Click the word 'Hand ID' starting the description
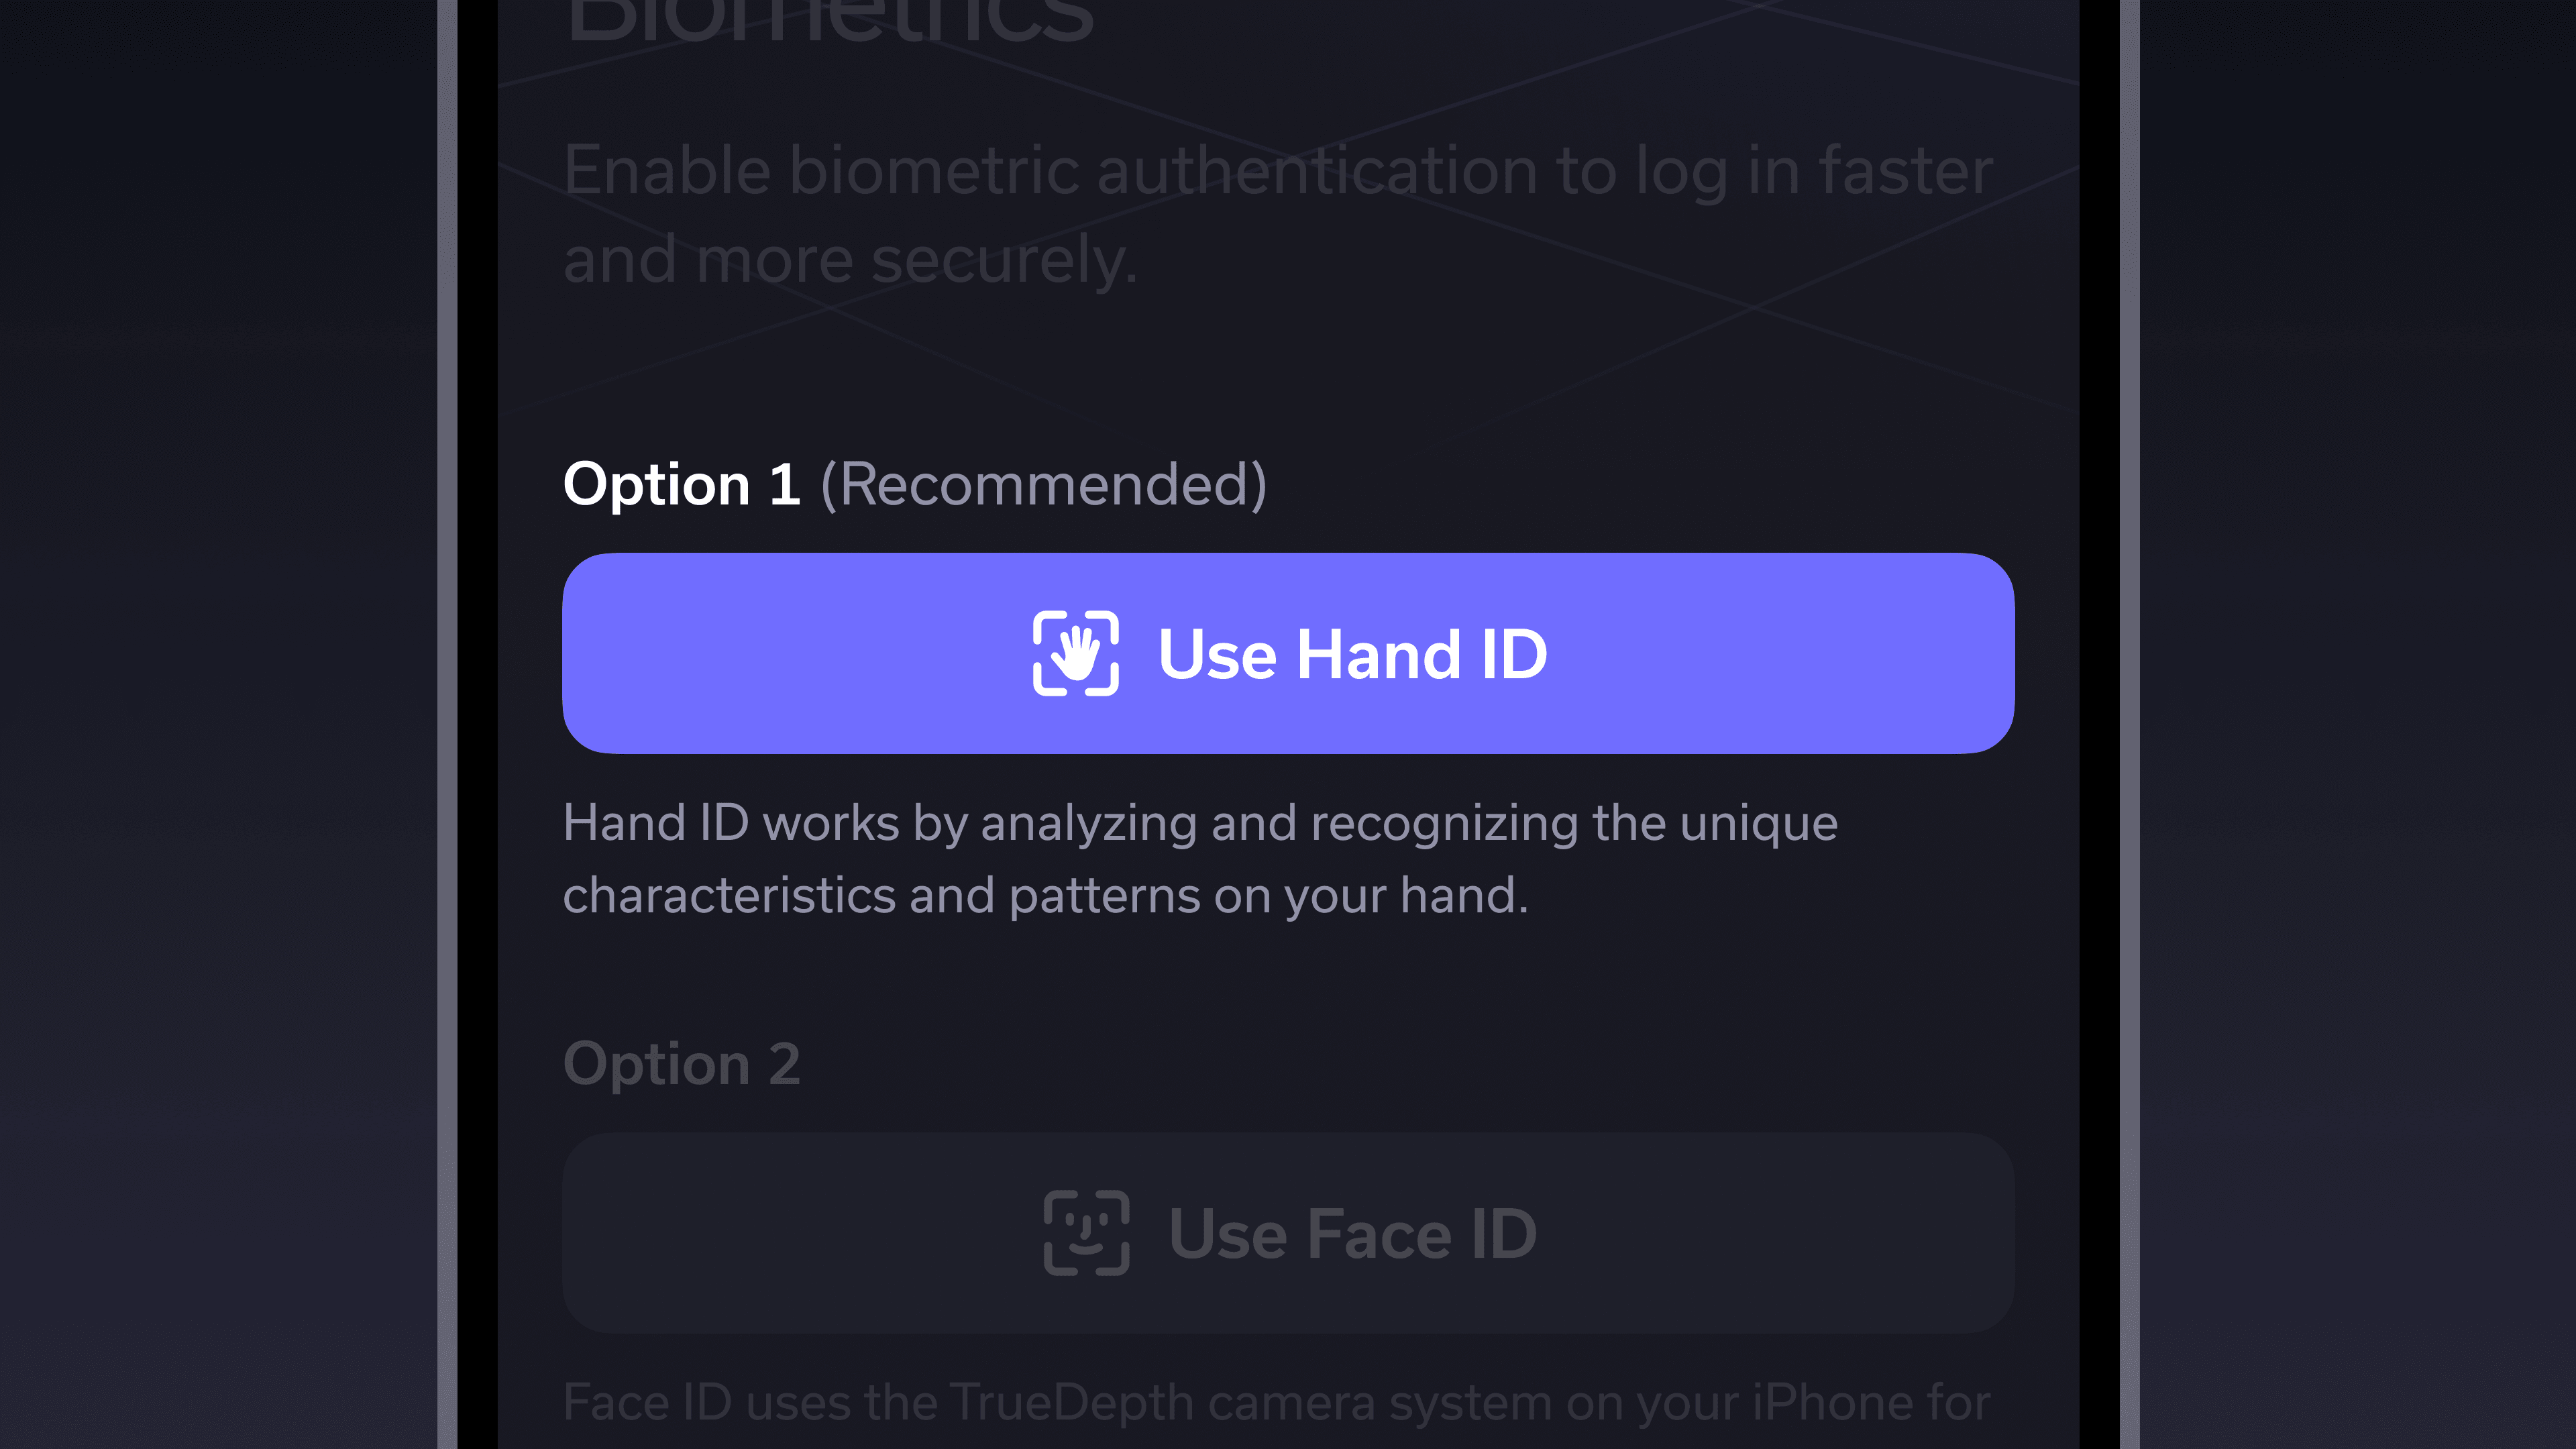 (x=656, y=823)
